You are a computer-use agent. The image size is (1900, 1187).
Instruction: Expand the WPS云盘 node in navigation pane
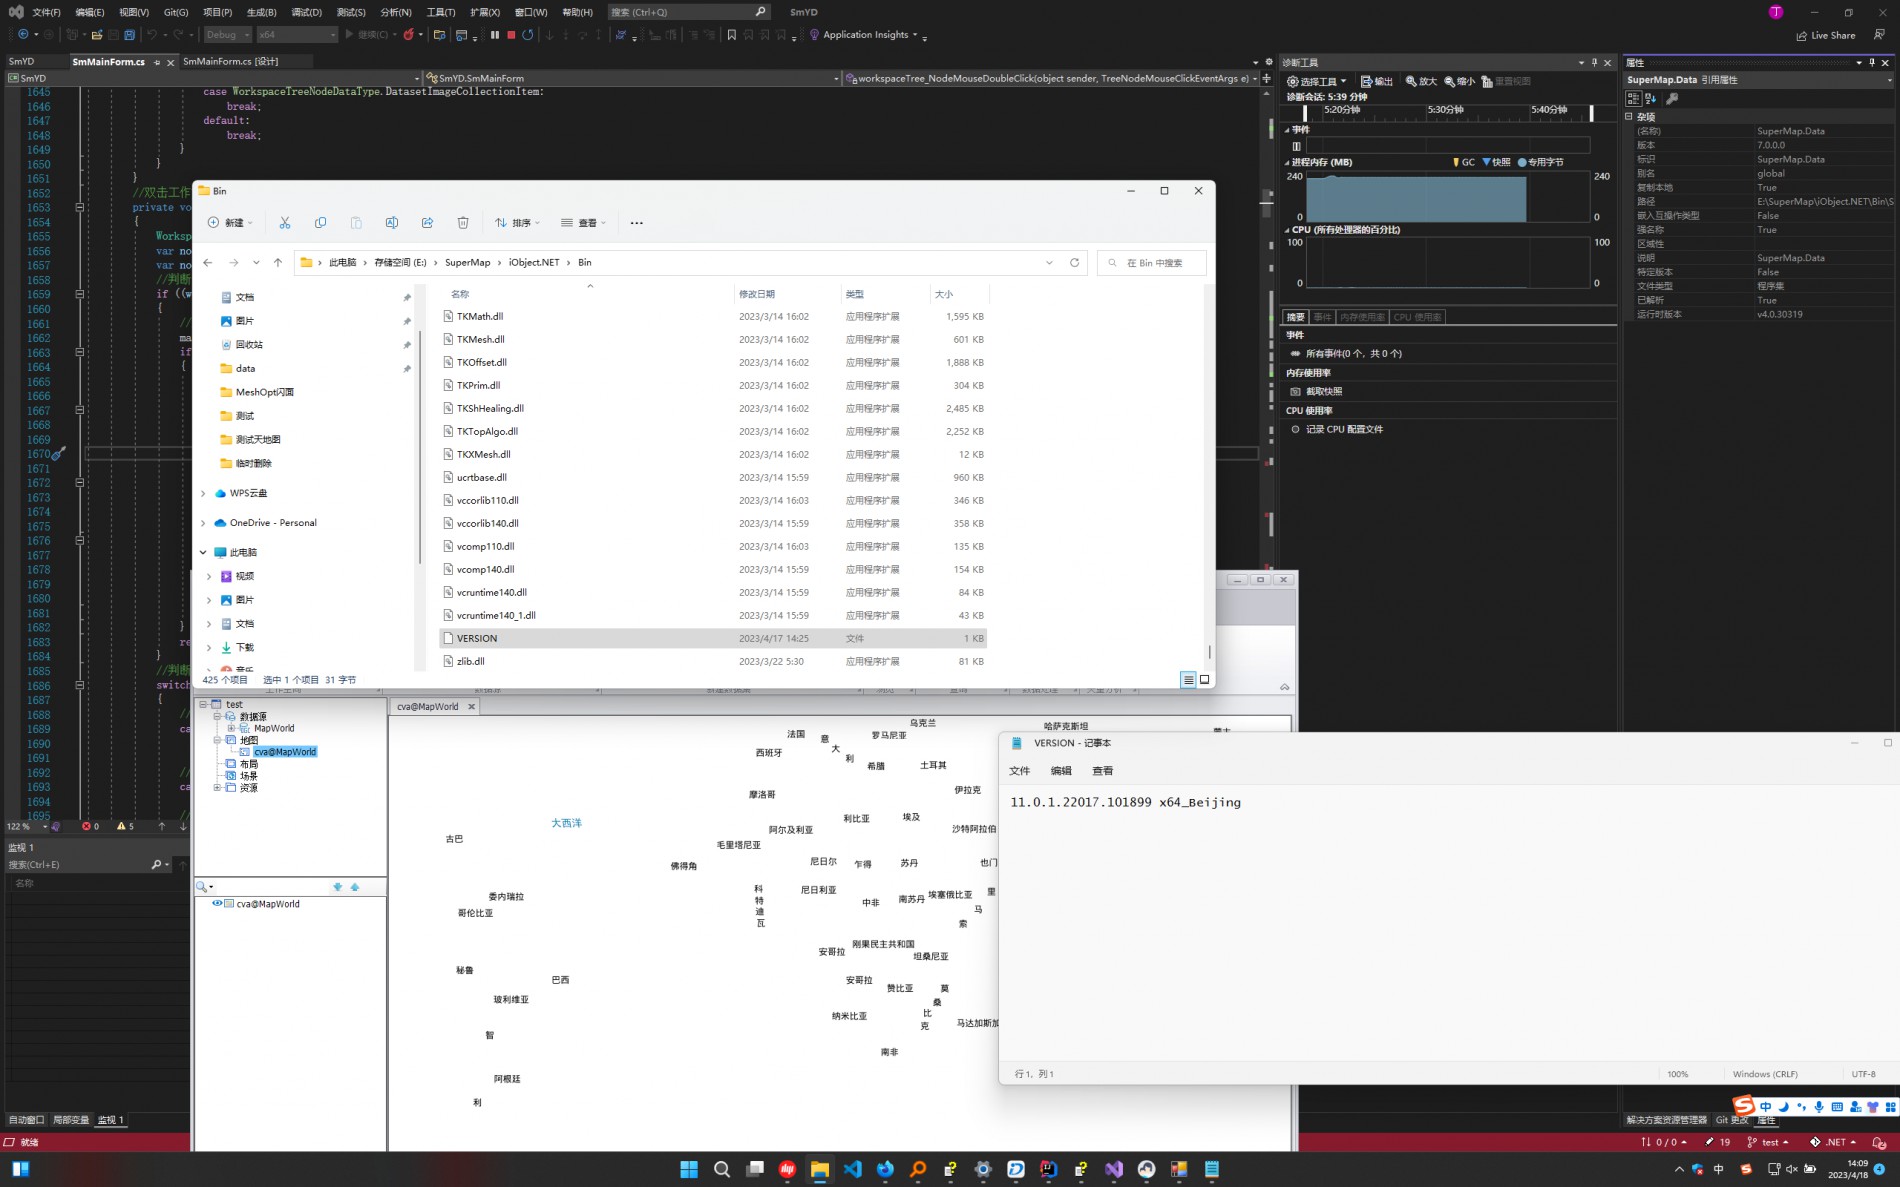pos(204,493)
